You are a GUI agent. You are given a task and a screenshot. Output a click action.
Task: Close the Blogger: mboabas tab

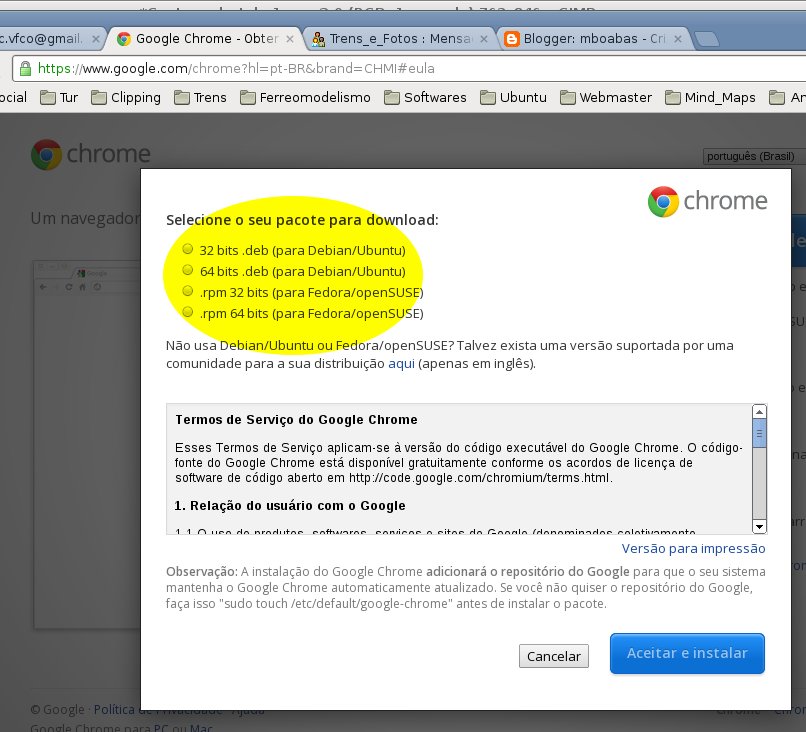678,39
